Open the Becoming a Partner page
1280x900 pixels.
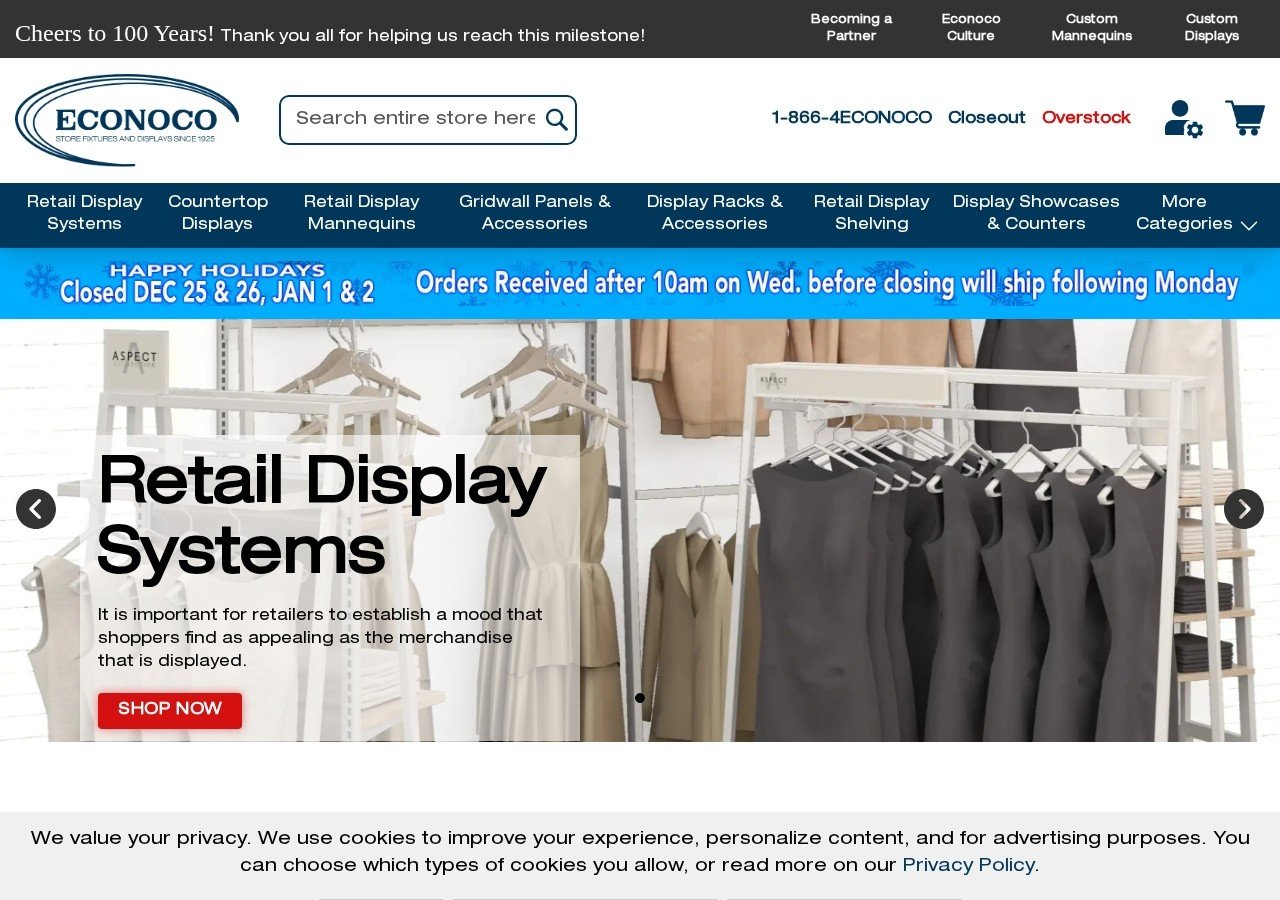click(x=850, y=27)
